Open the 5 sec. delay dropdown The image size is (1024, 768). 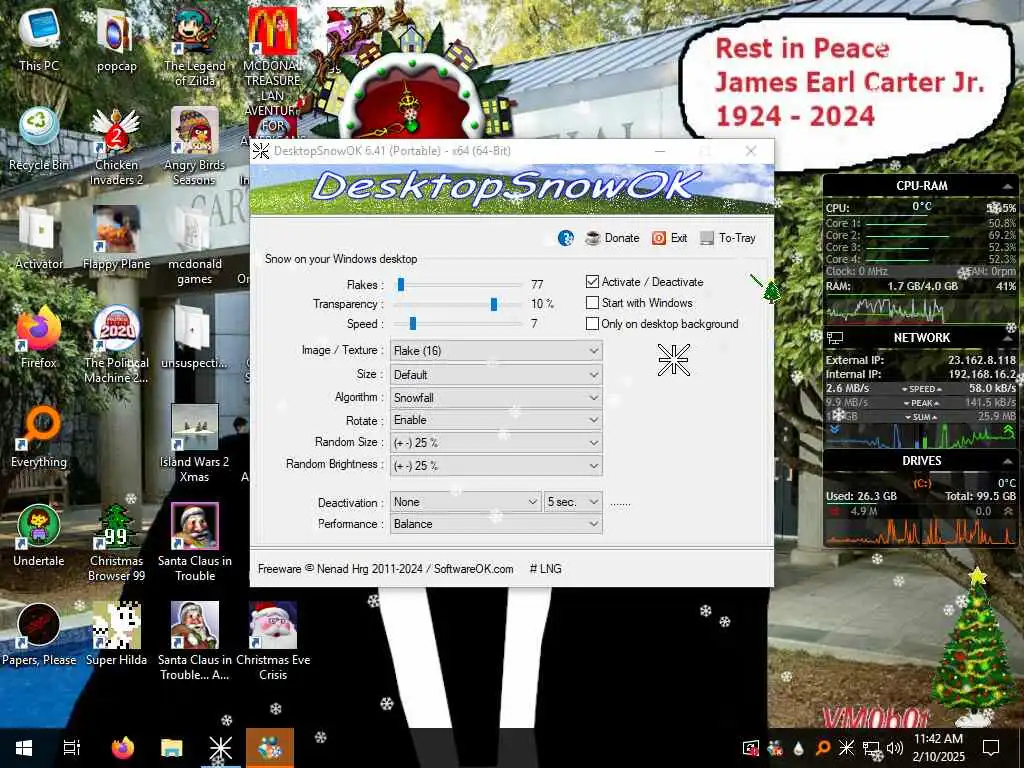coord(573,502)
